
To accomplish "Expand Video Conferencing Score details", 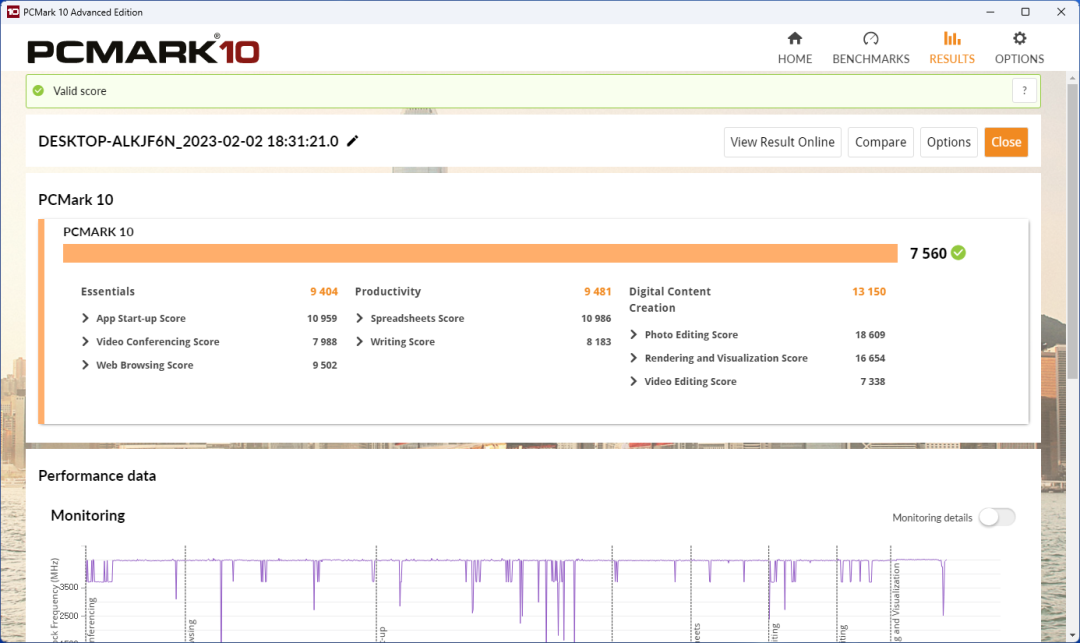I will point(85,341).
